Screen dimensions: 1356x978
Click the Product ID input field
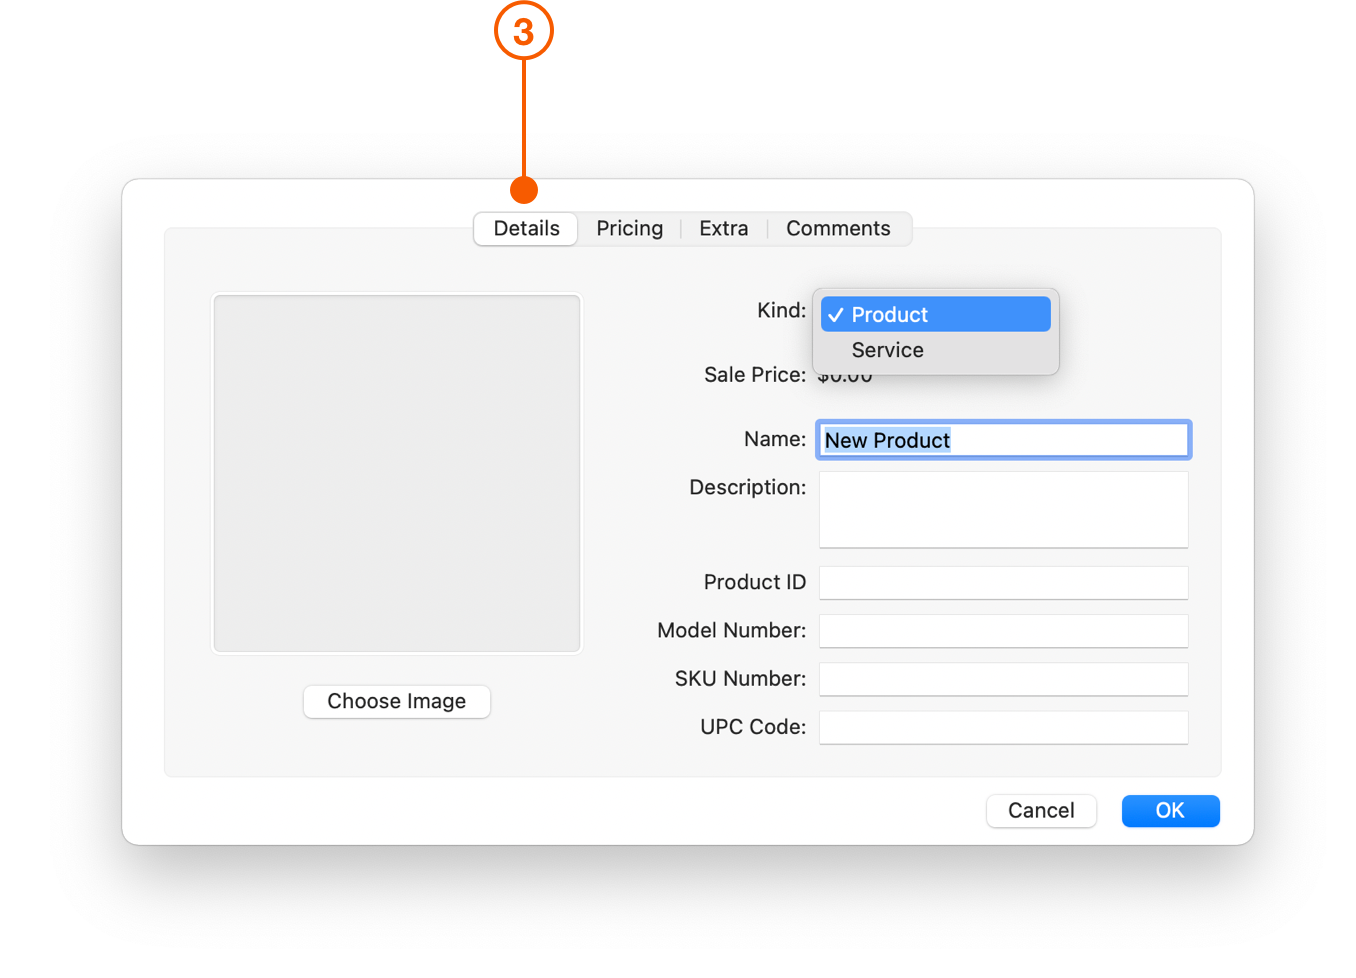tap(1003, 582)
